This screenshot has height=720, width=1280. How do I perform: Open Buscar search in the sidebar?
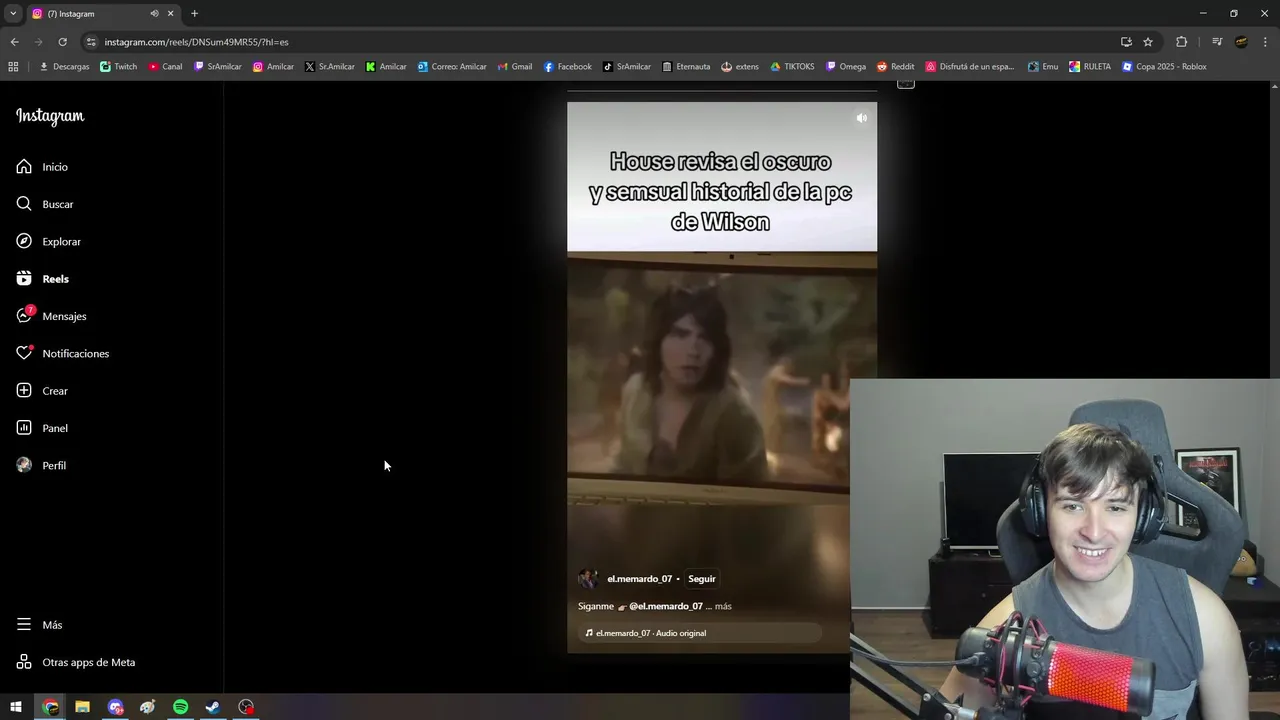pos(45,204)
